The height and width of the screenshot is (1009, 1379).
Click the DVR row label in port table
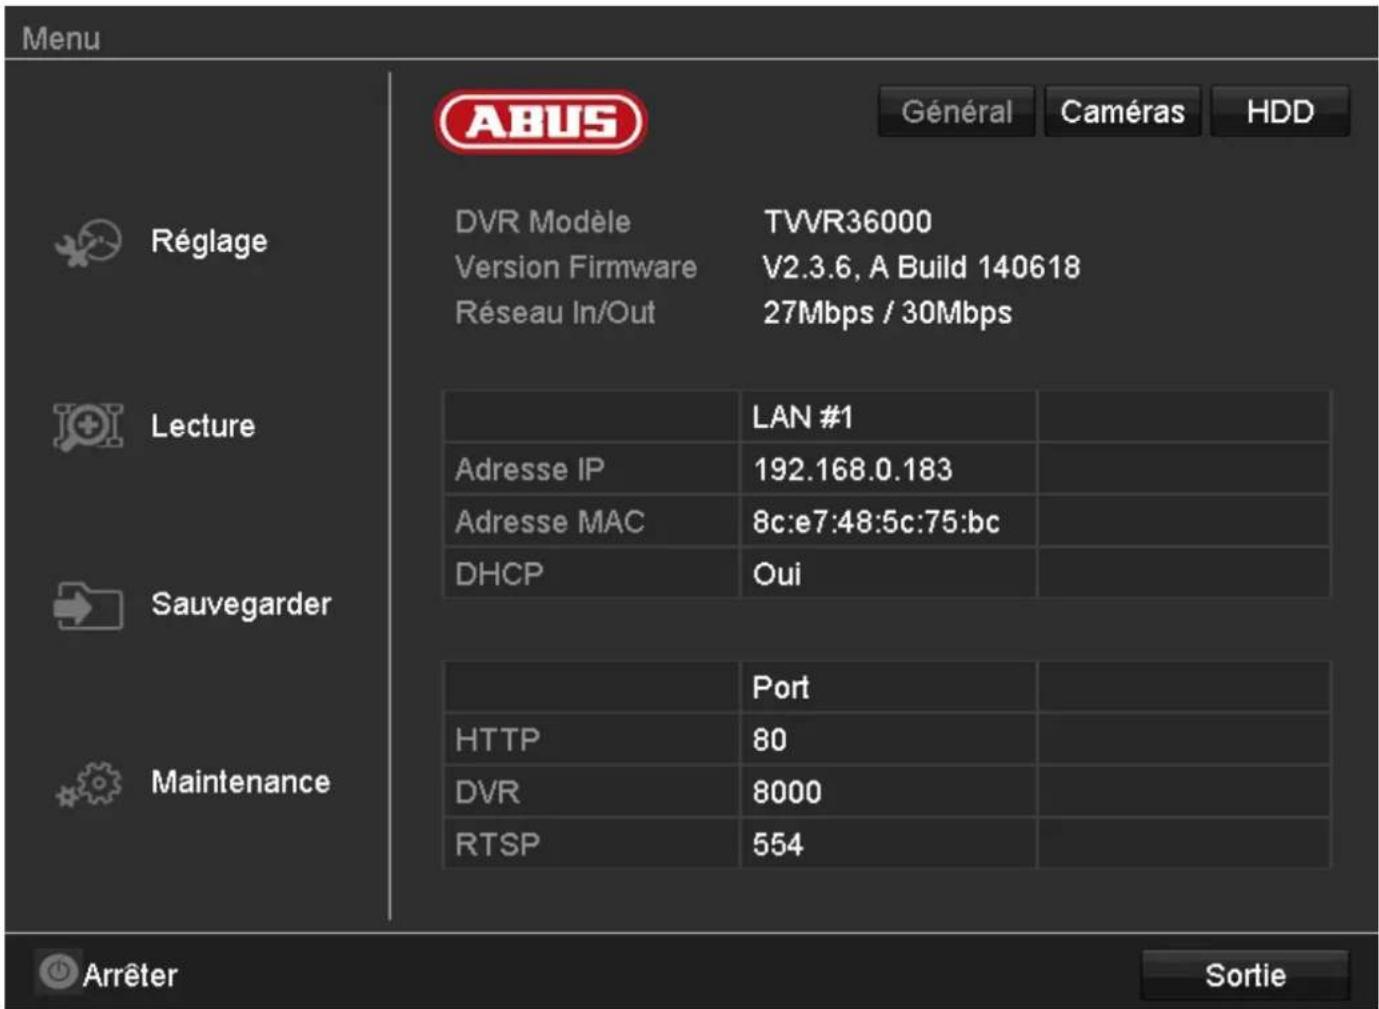[x=487, y=792]
